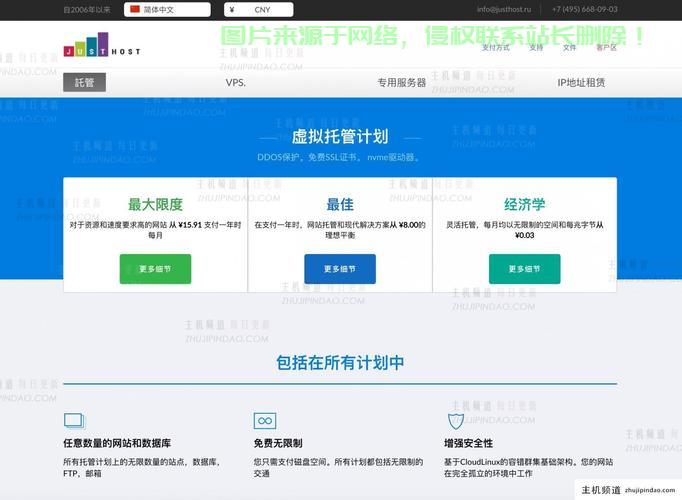The image size is (682, 500).
Task: Click the yen currency symbol
Action: 231,9
